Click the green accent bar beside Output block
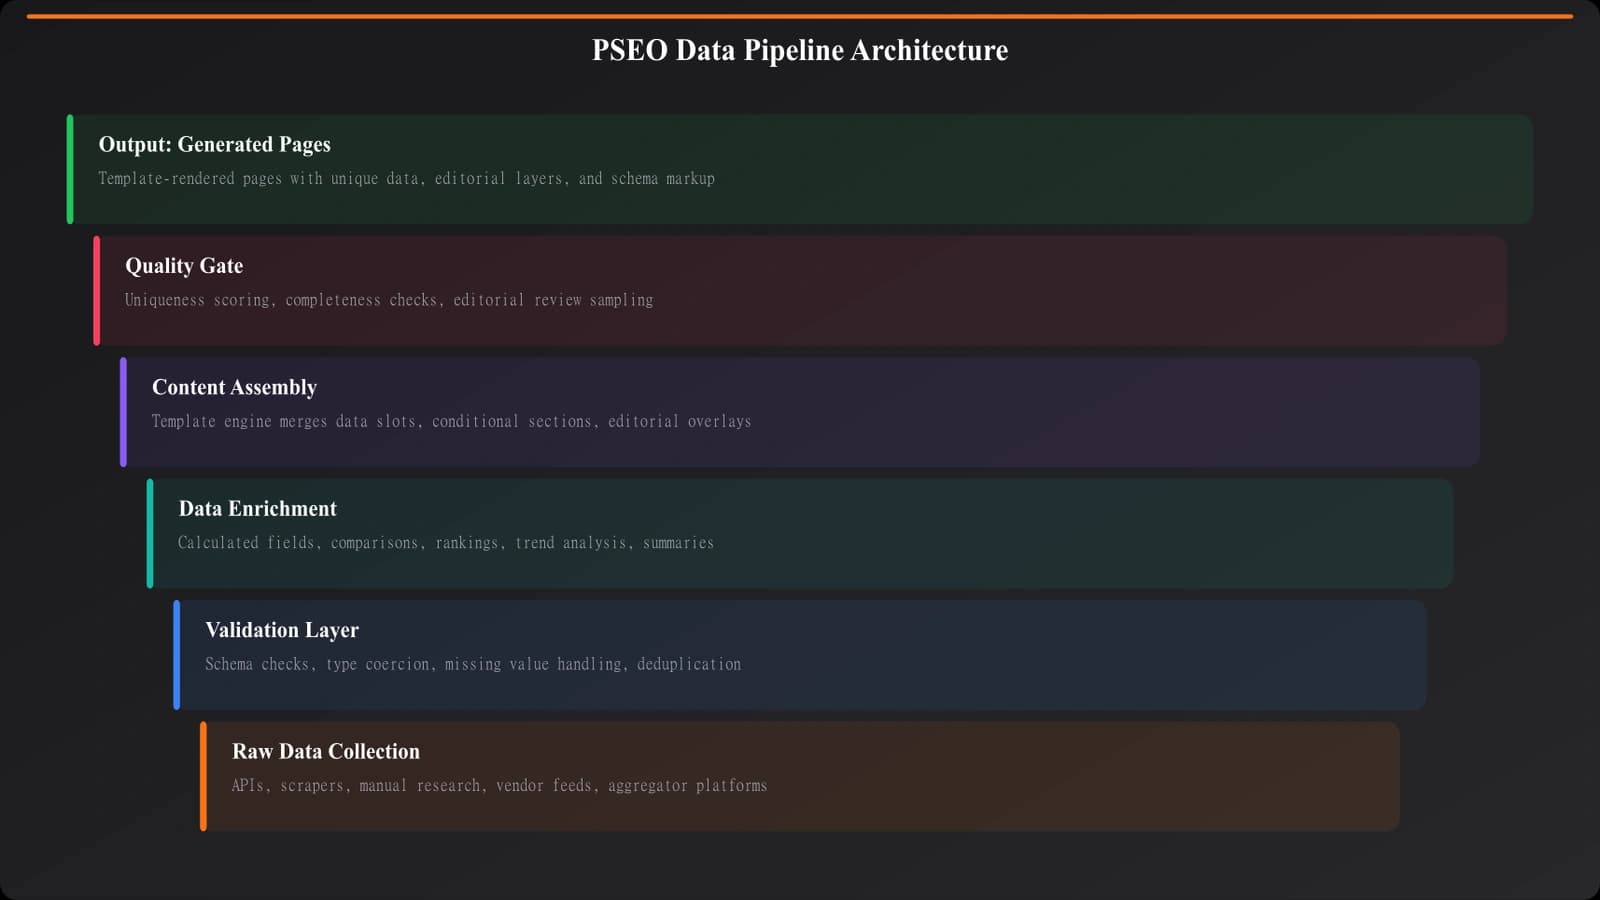 (70, 168)
